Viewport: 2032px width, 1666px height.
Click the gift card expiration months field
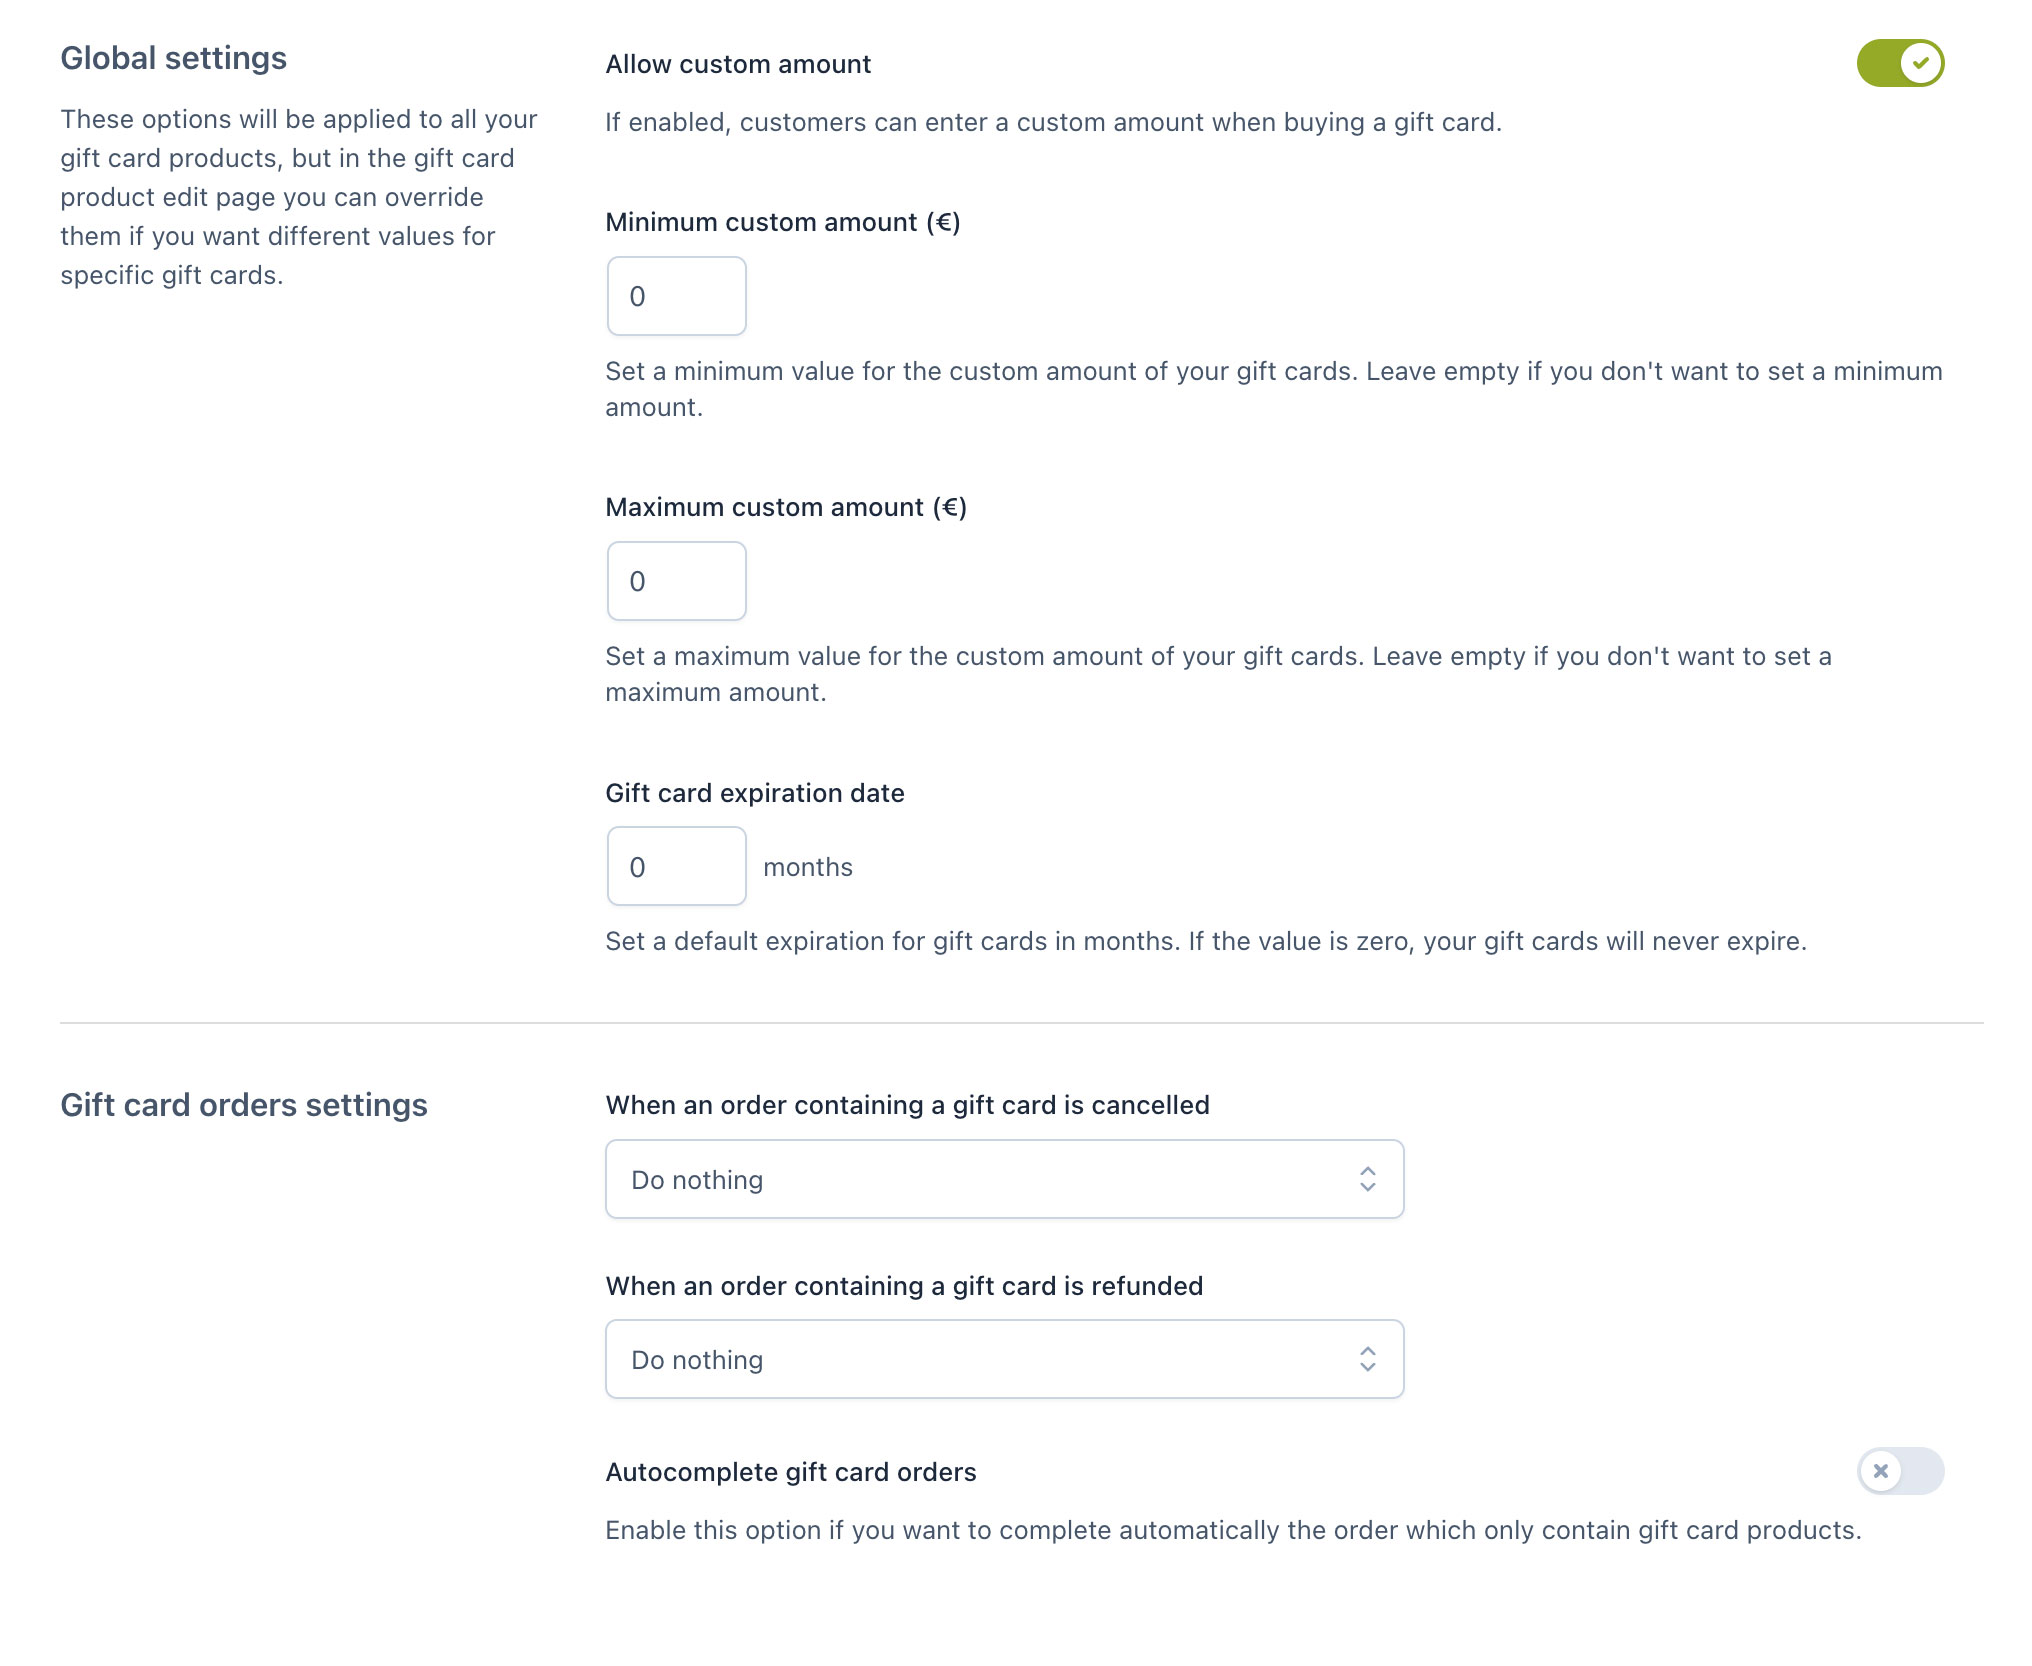(x=676, y=866)
